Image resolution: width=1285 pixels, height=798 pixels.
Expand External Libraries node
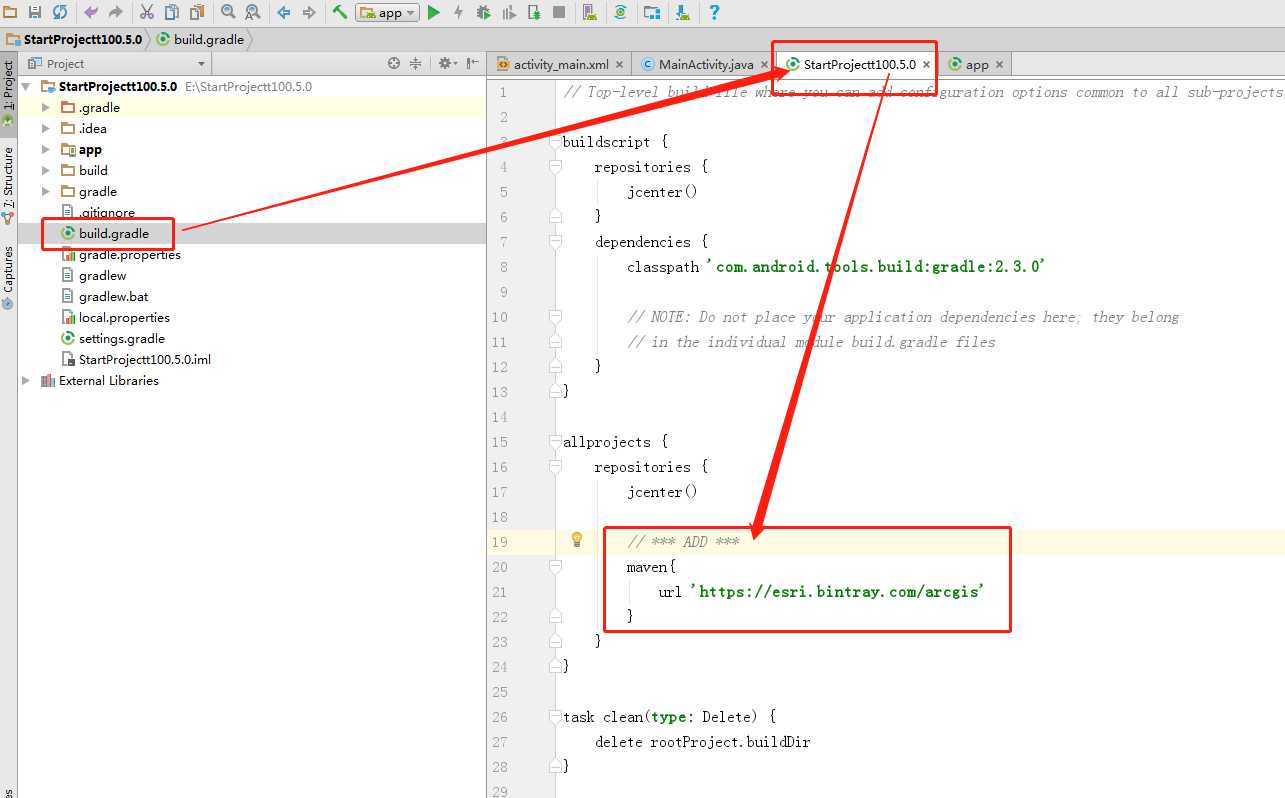click(x=26, y=380)
